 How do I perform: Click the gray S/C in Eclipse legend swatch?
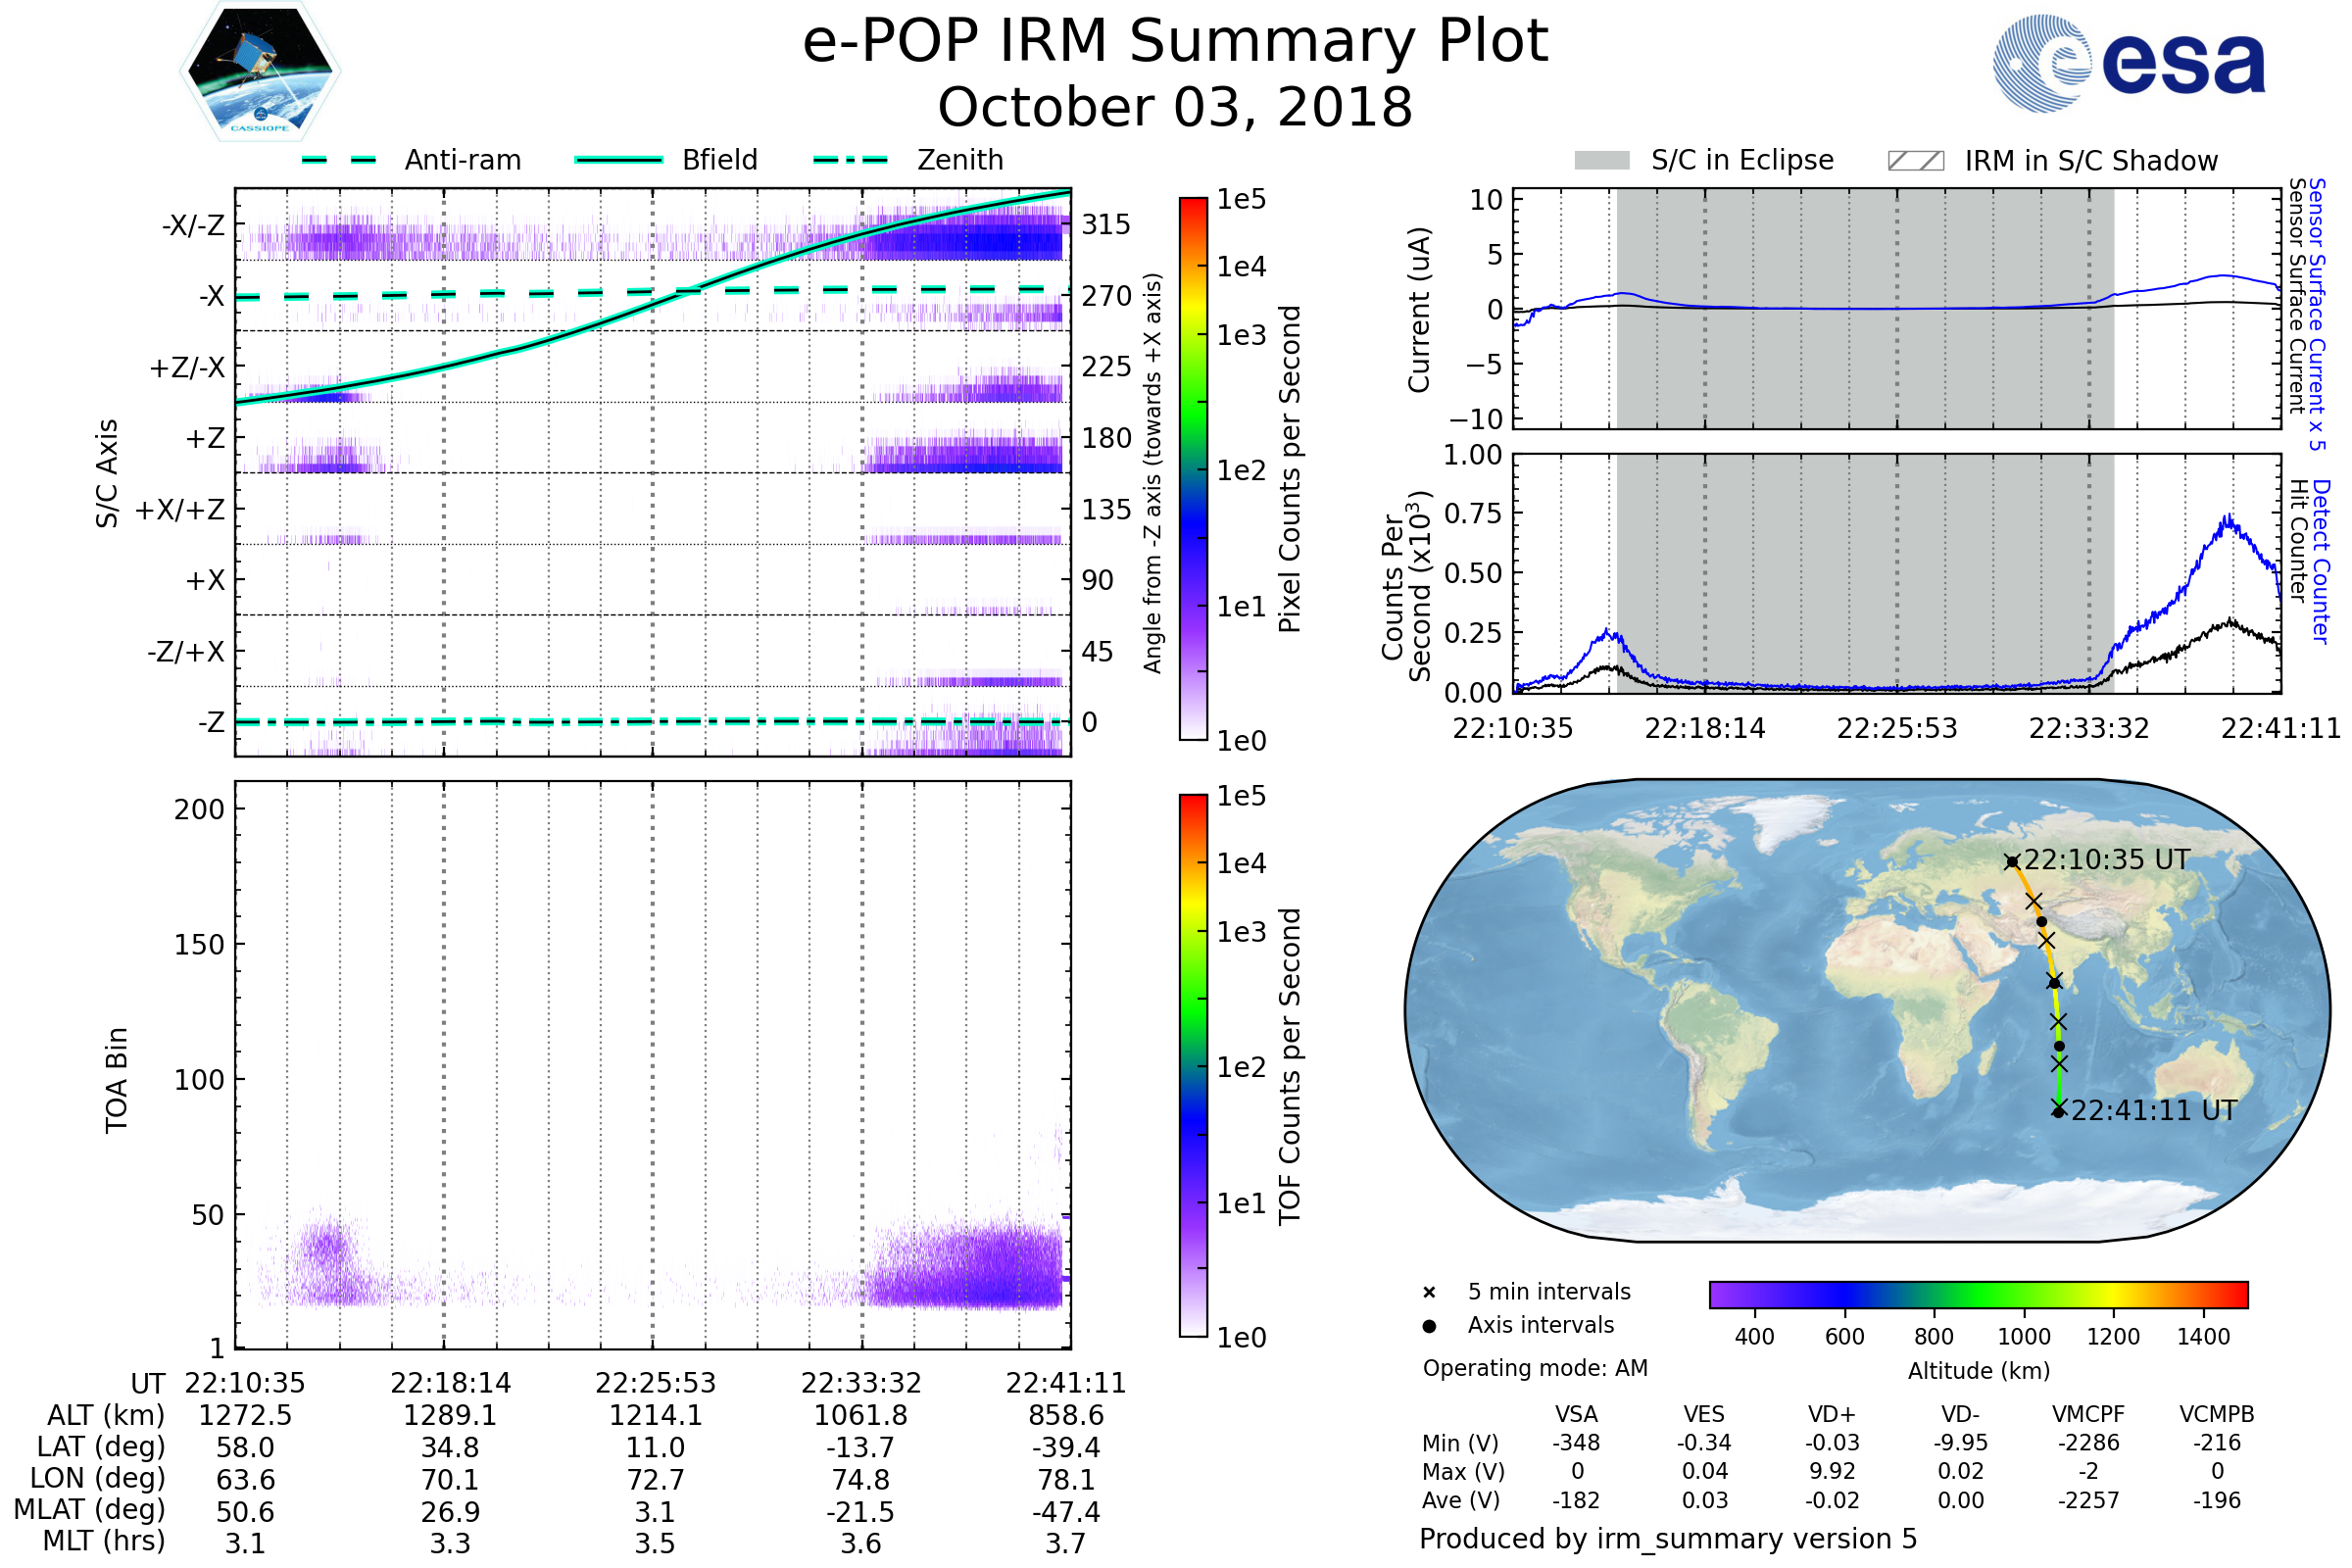coord(1602,161)
